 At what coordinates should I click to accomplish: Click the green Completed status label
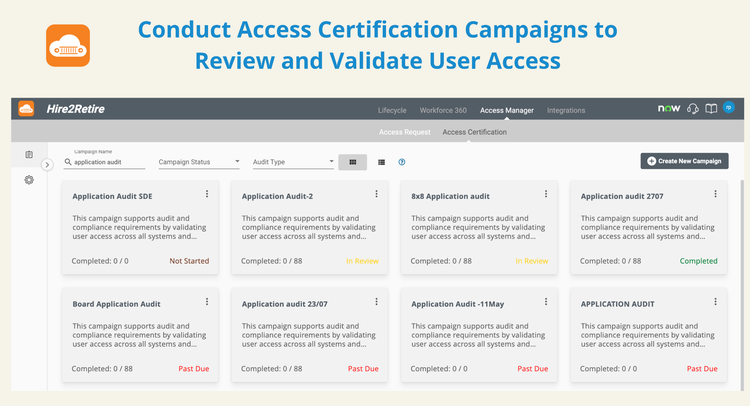pyautogui.click(x=698, y=261)
